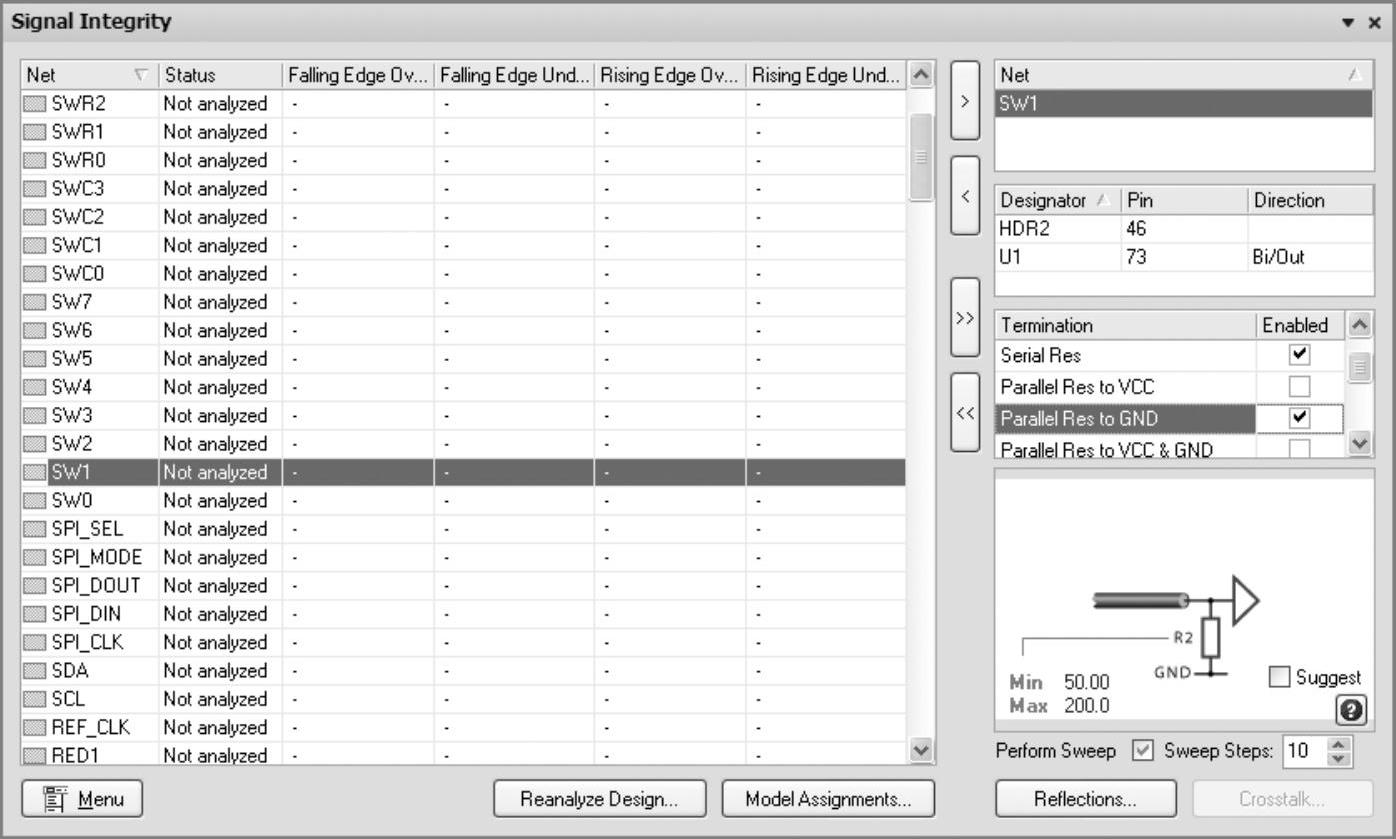Select the SPI_SEL net row
Image resolution: width=1396 pixels, height=839 pixels.
(464, 529)
